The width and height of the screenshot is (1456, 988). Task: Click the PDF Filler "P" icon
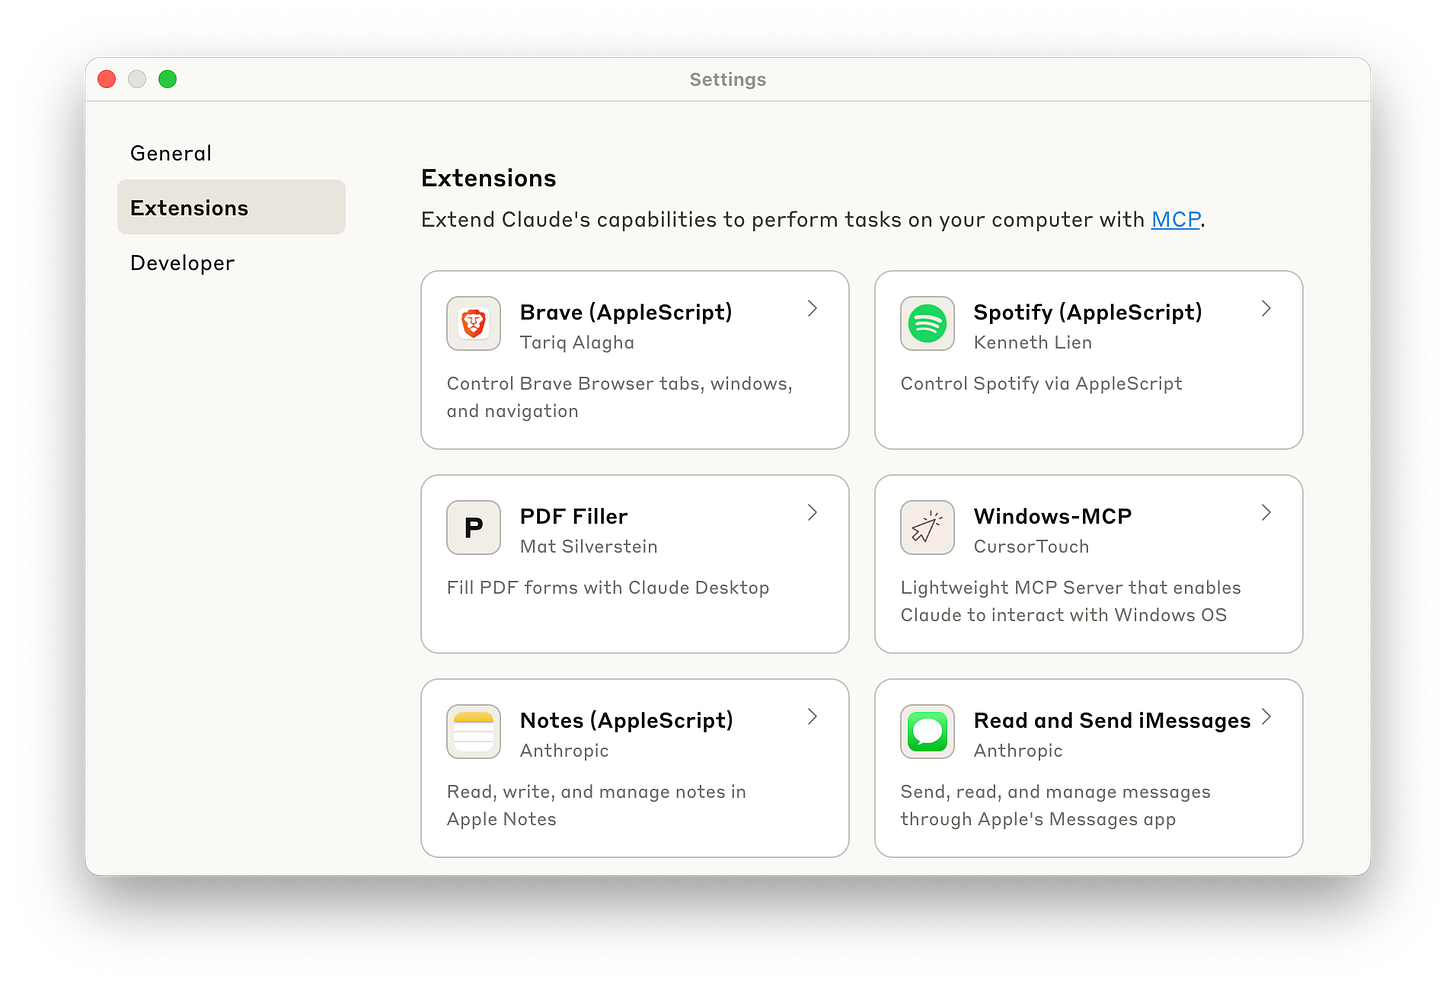474,528
